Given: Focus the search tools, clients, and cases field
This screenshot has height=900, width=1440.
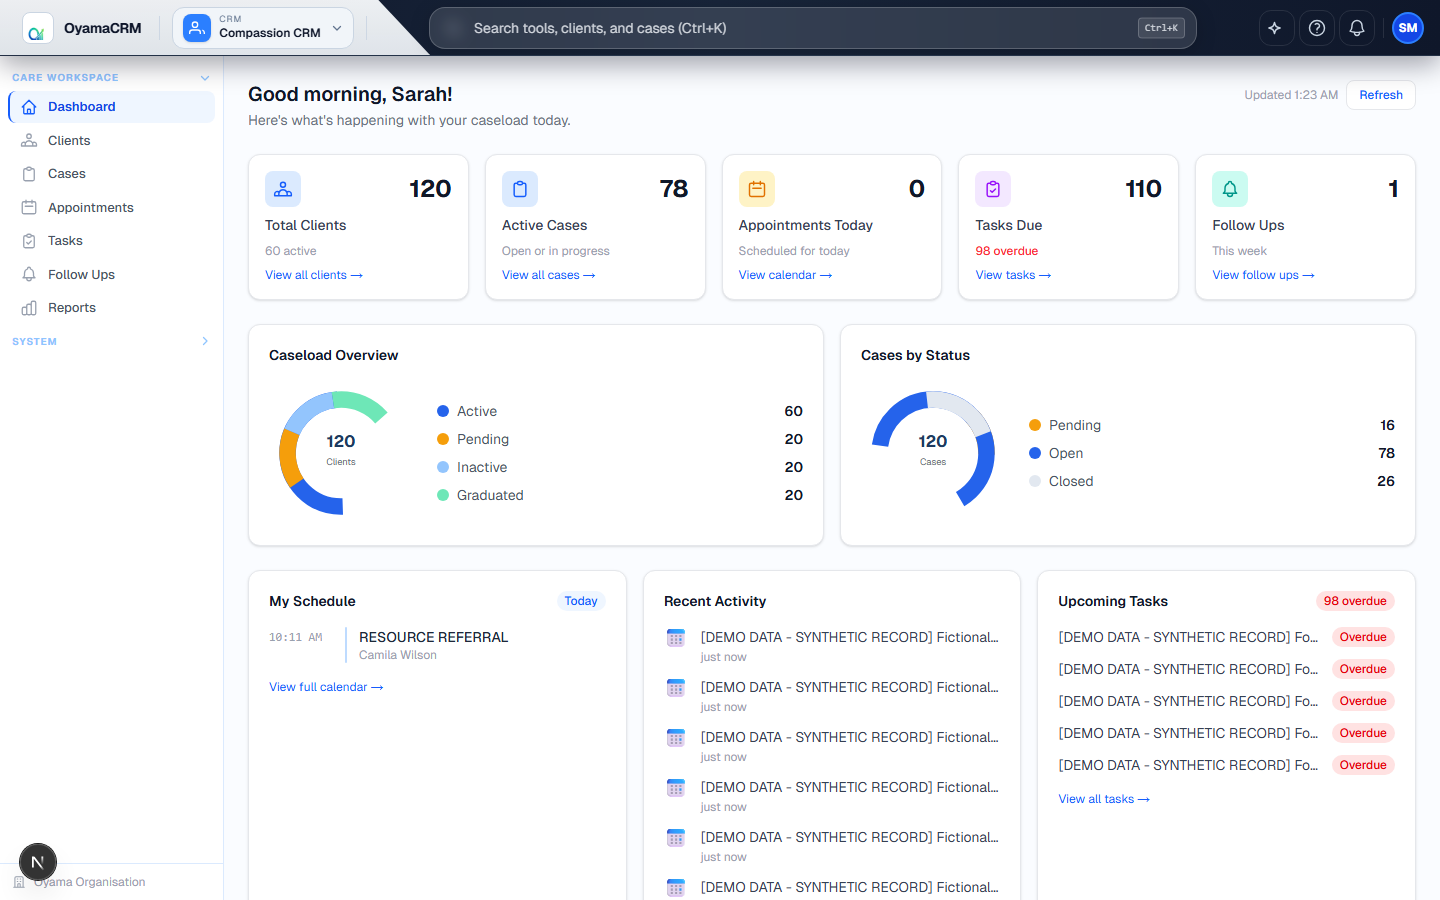Looking at the screenshot, I should click(x=812, y=28).
